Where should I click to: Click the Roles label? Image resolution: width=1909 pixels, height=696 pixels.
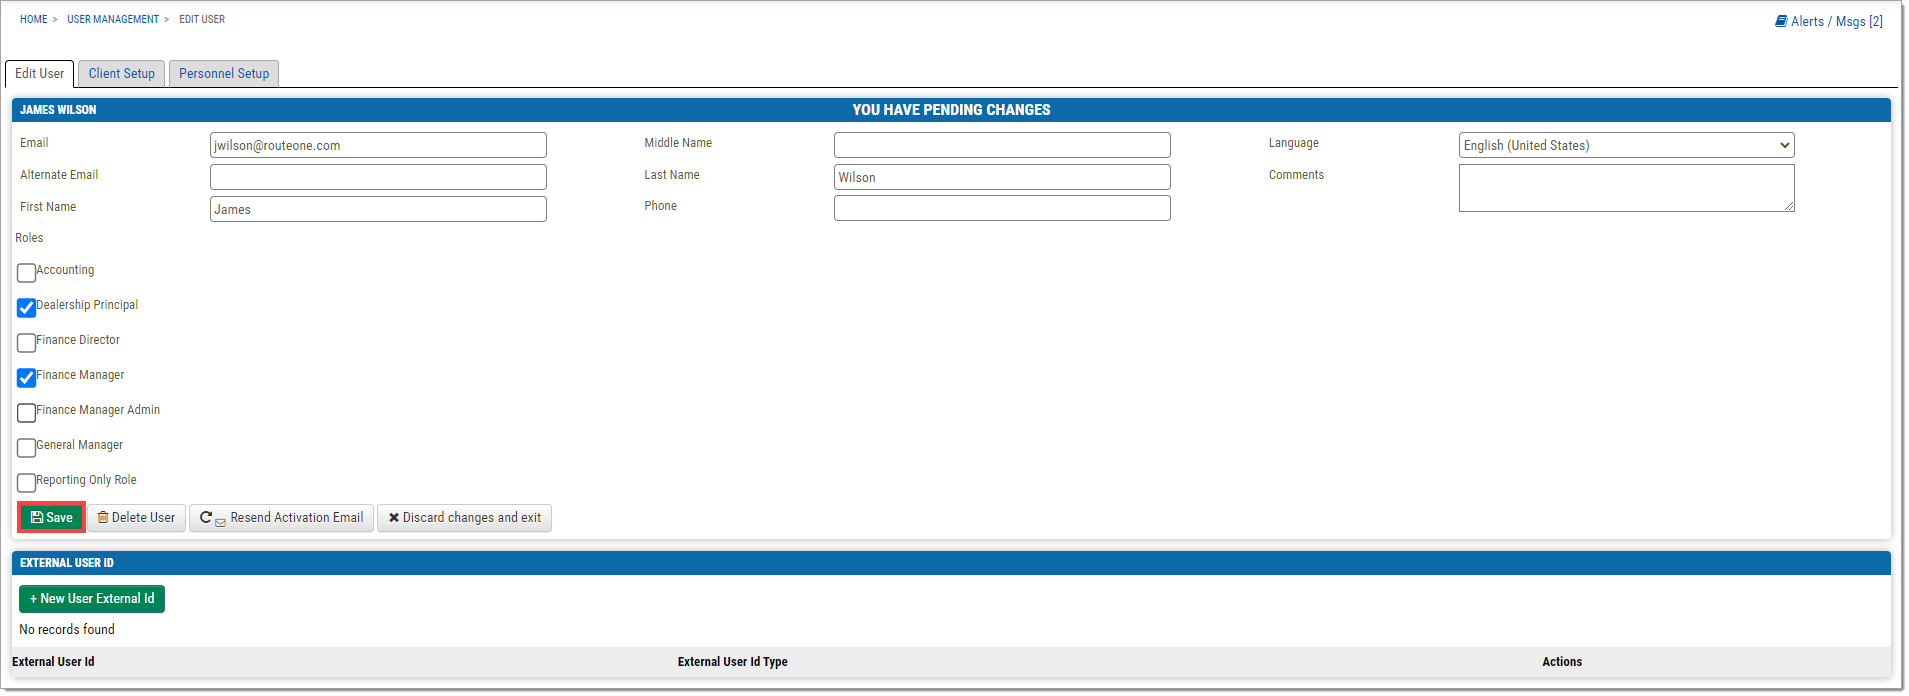29,238
